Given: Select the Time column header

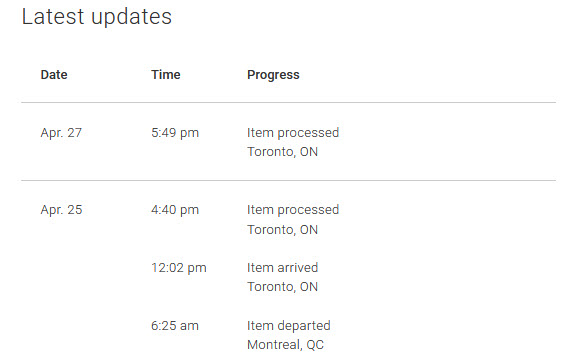Looking at the screenshot, I should pyautogui.click(x=166, y=75).
